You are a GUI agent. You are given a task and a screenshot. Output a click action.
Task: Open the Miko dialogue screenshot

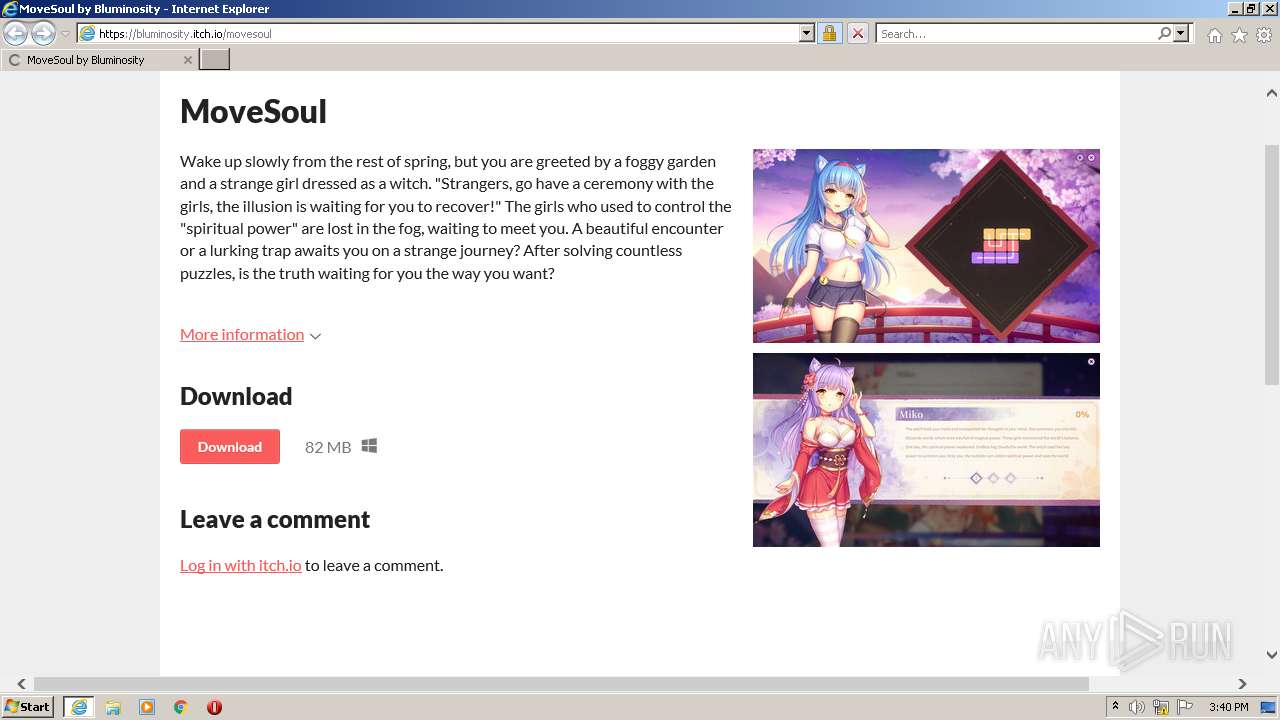(926, 450)
